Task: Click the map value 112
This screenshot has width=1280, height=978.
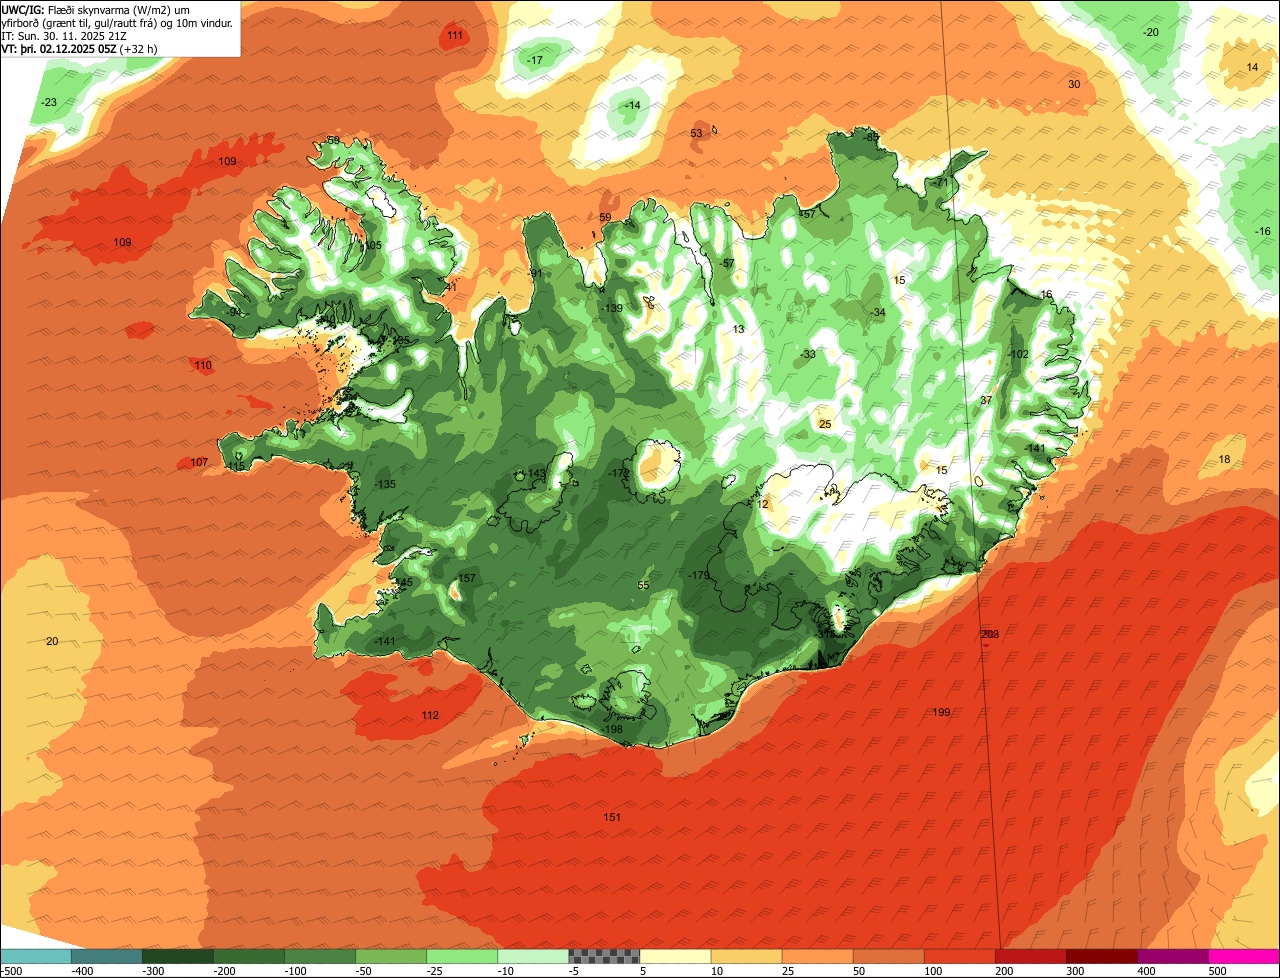Action: (x=430, y=715)
